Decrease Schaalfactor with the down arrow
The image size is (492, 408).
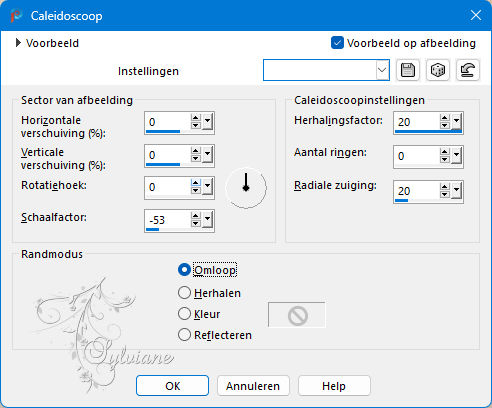[x=196, y=223]
